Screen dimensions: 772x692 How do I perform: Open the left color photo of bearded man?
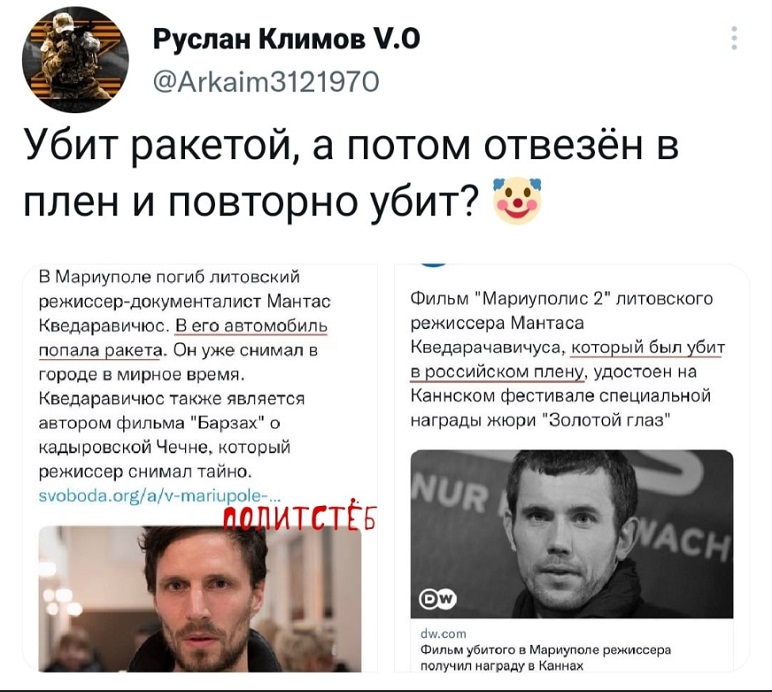(200, 599)
